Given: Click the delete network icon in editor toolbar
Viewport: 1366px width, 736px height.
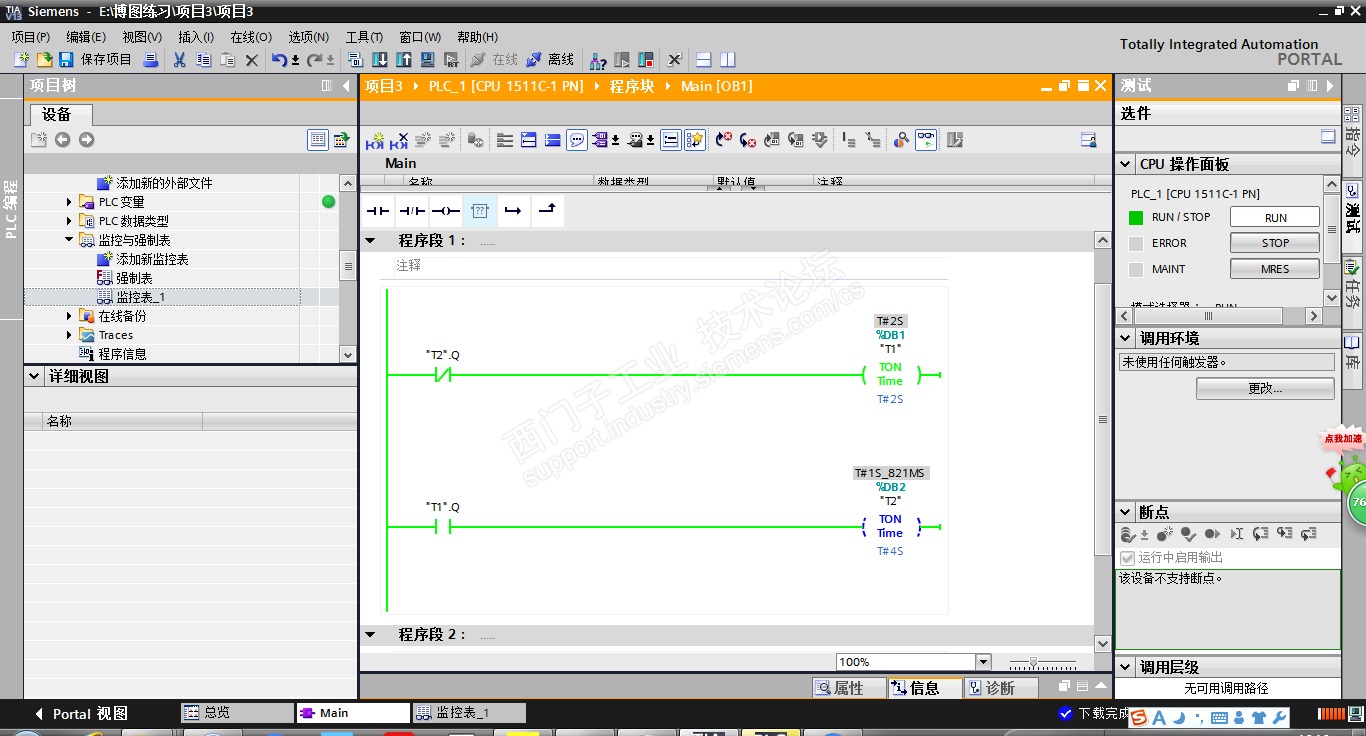Looking at the screenshot, I should (398, 141).
